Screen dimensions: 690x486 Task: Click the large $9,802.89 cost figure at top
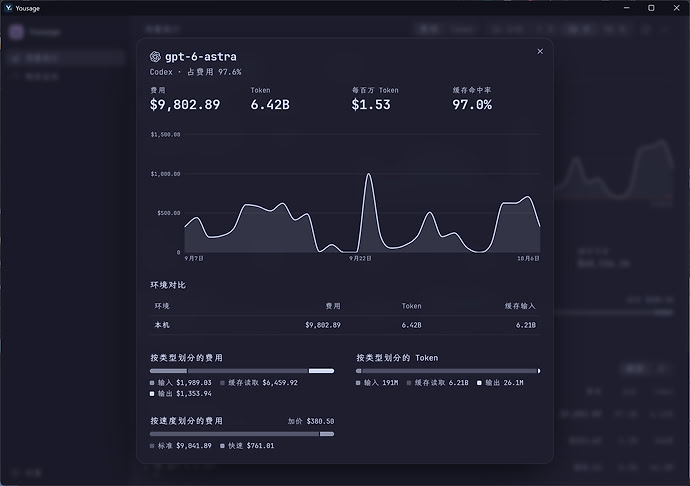(x=185, y=104)
